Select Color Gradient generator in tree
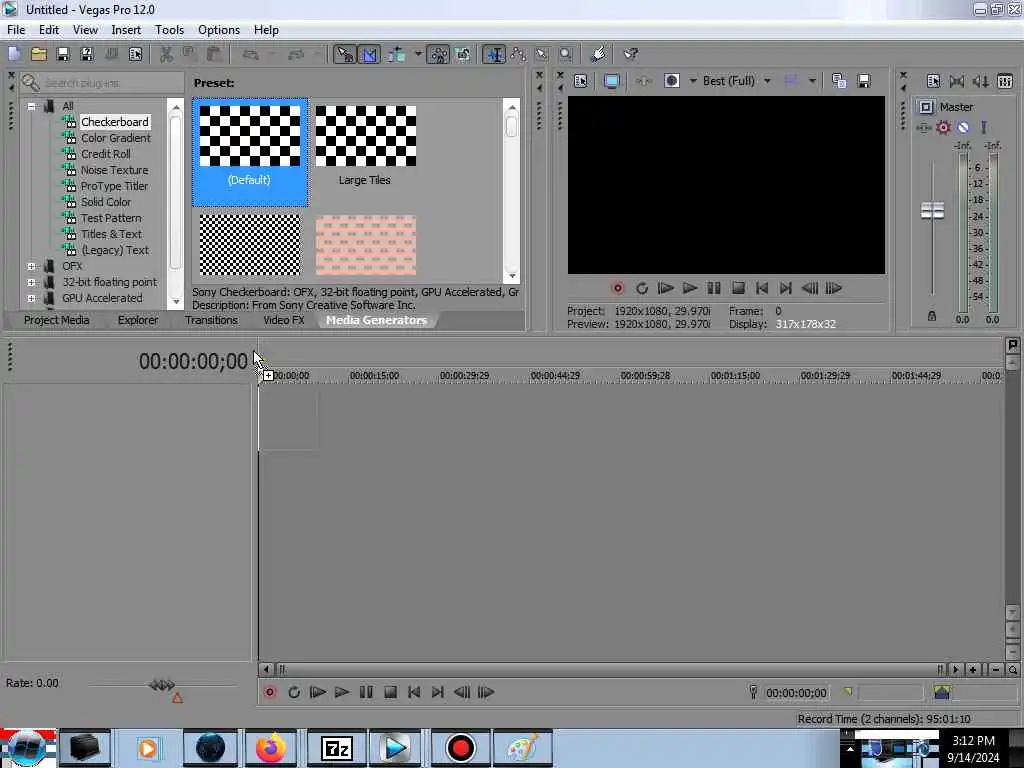The width and height of the screenshot is (1024, 768). [116, 138]
